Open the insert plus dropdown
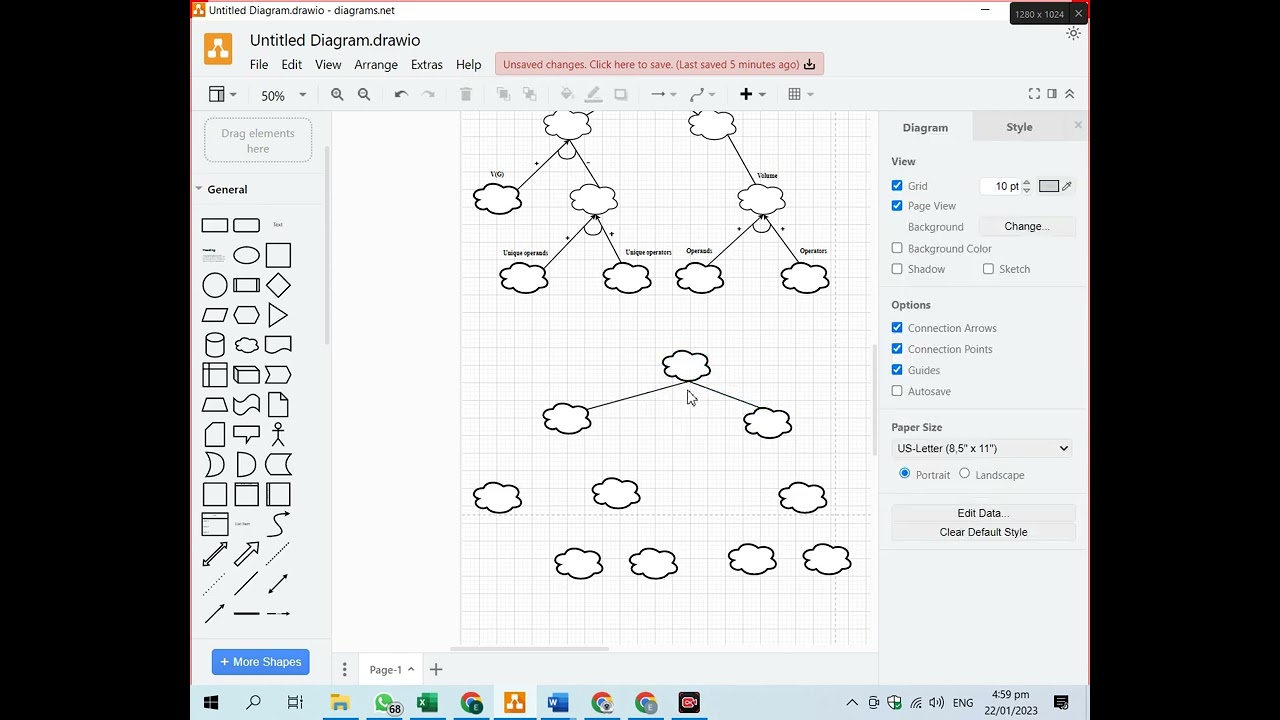 (x=752, y=94)
